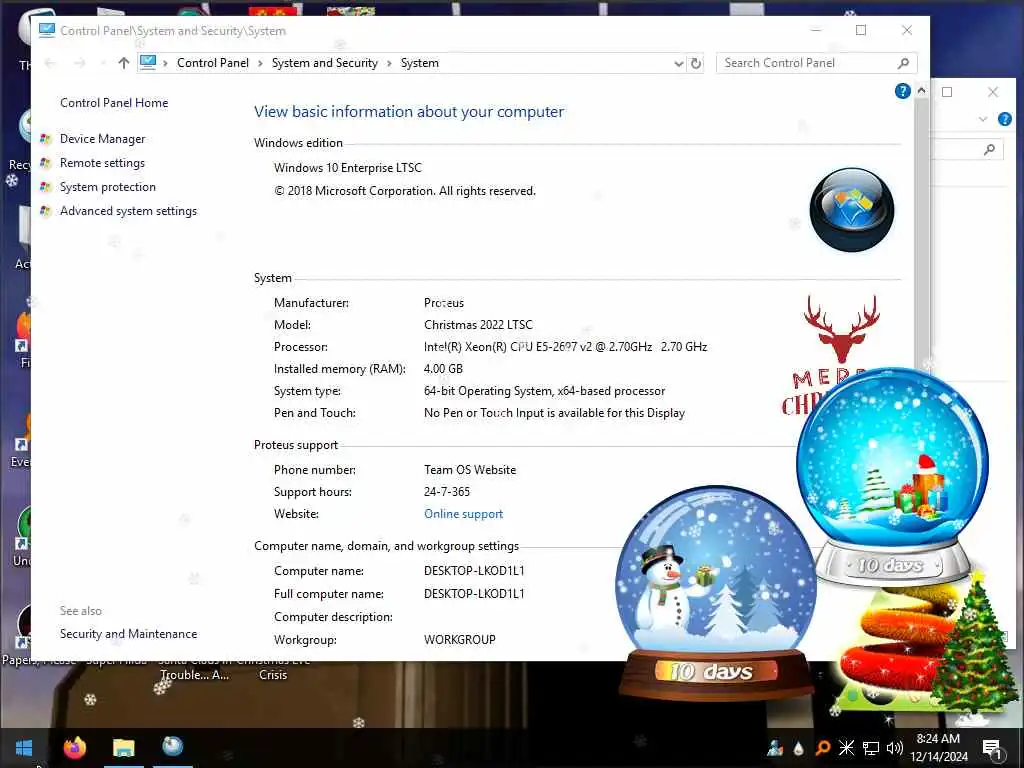
Task: Expand chevron before Control Panel breadcrumb
Action: (x=165, y=63)
